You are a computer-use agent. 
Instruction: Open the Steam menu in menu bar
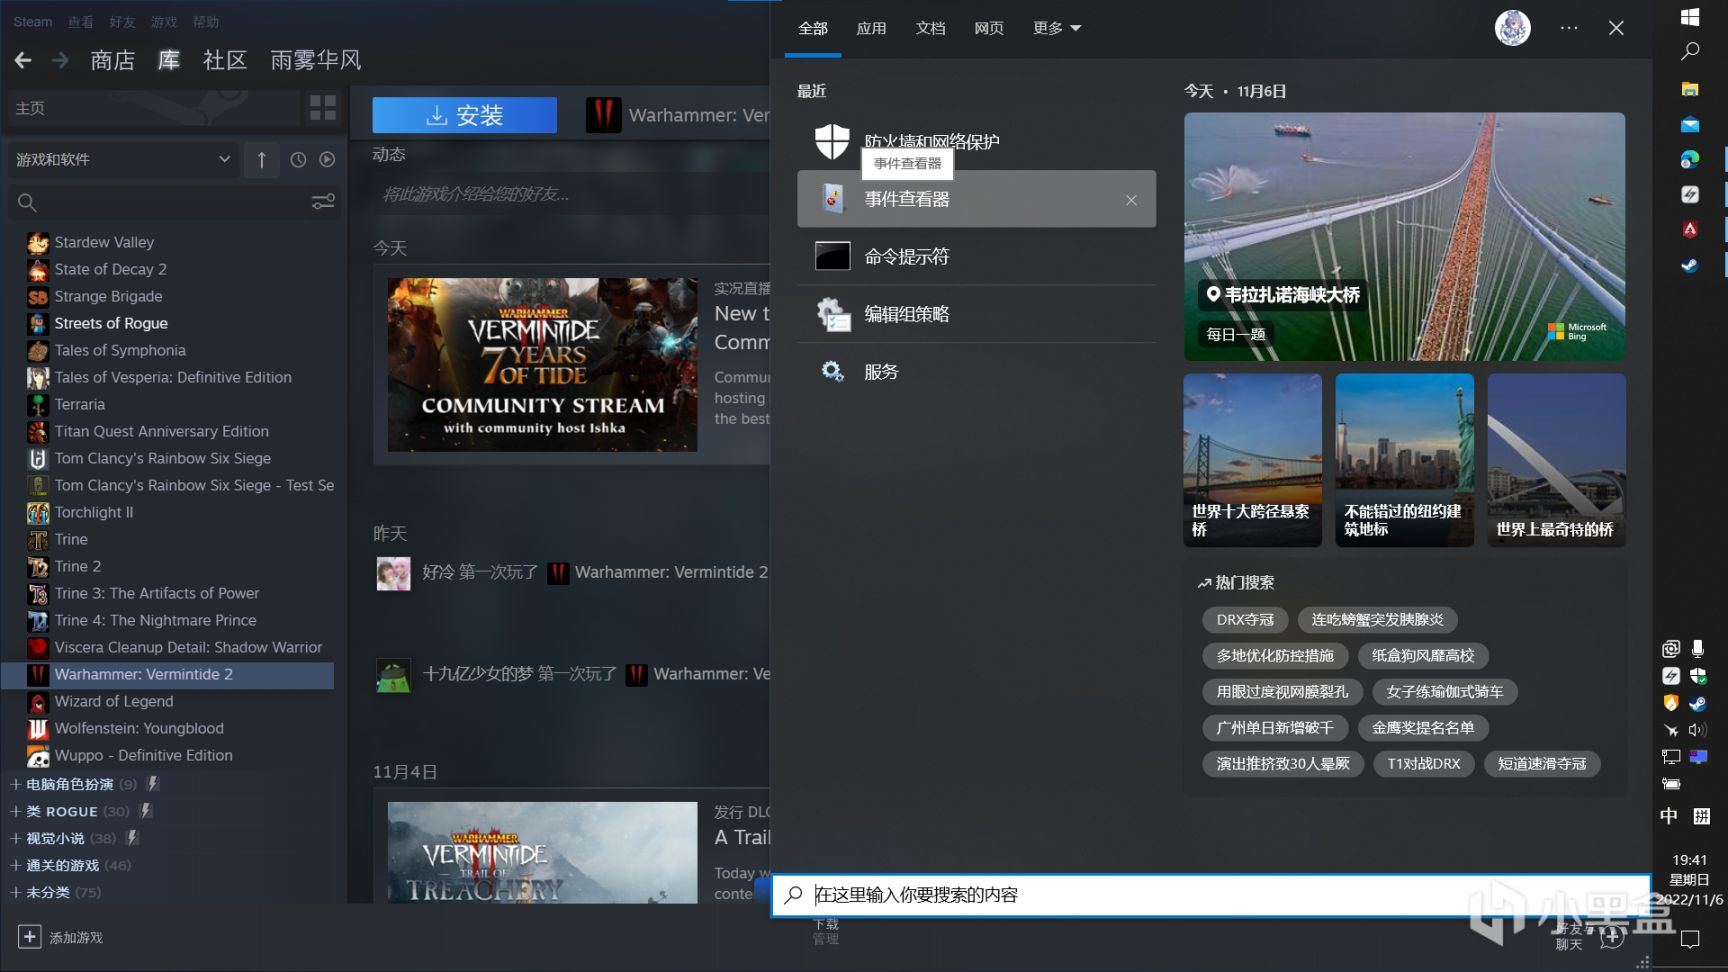pyautogui.click(x=33, y=22)
